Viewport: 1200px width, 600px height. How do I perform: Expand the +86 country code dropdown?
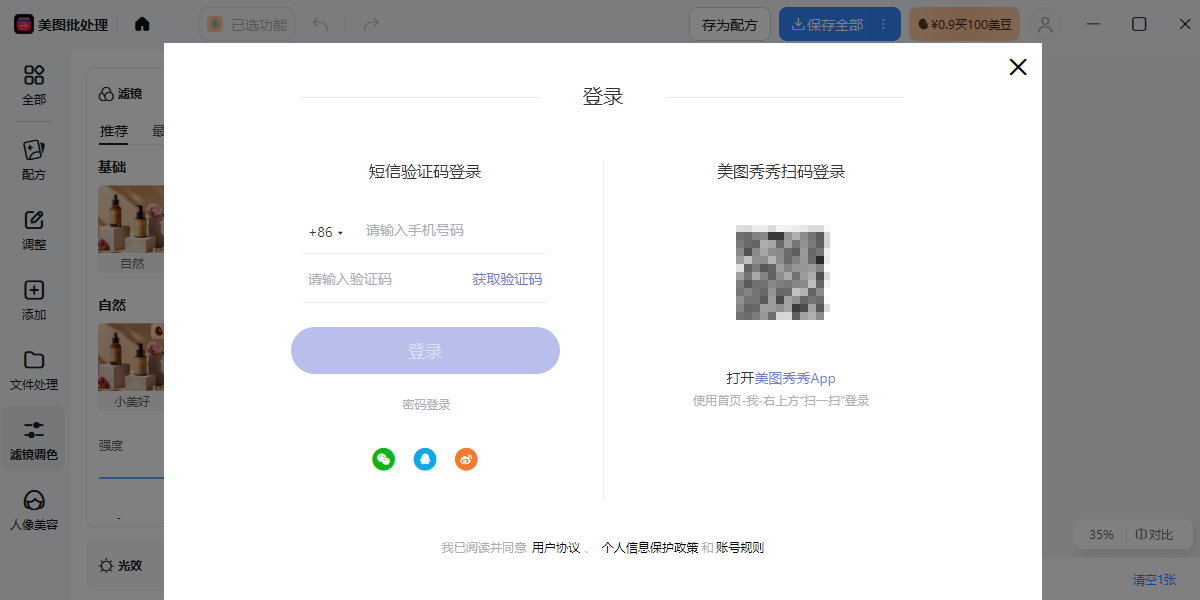pos(326,232)
